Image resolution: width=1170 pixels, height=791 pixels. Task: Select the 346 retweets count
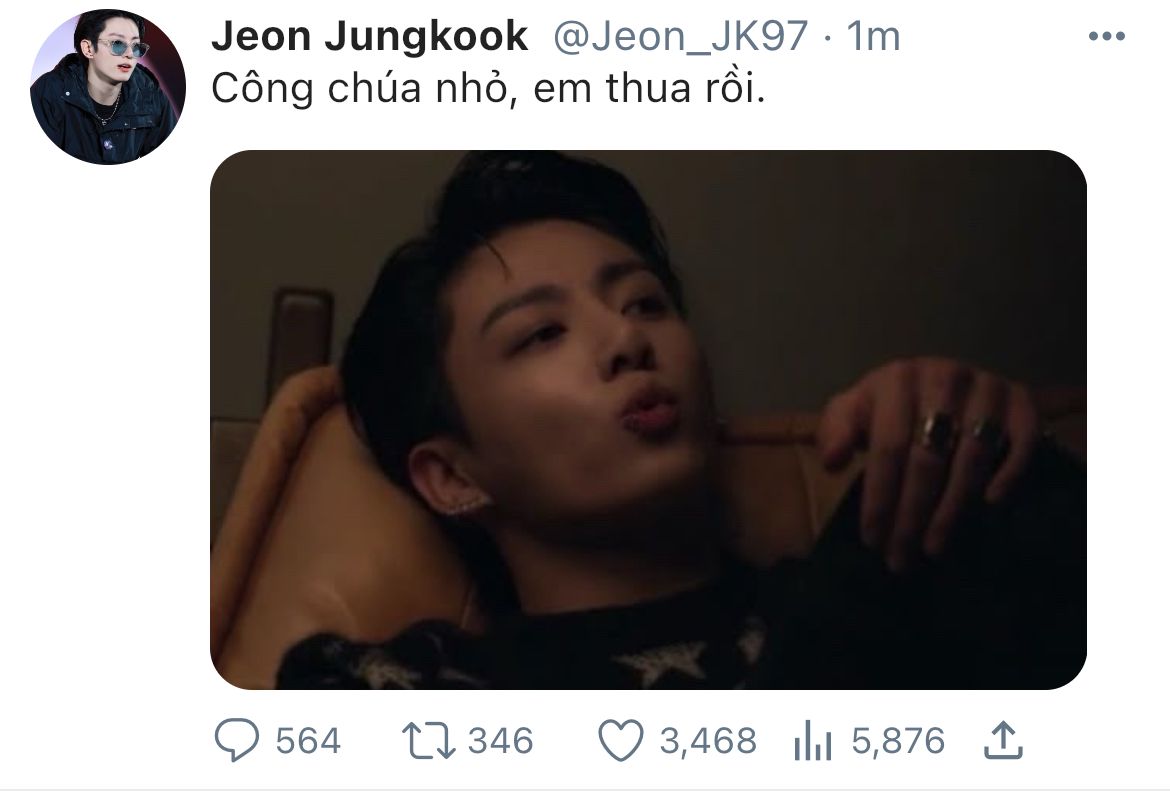tap(501, 741)
